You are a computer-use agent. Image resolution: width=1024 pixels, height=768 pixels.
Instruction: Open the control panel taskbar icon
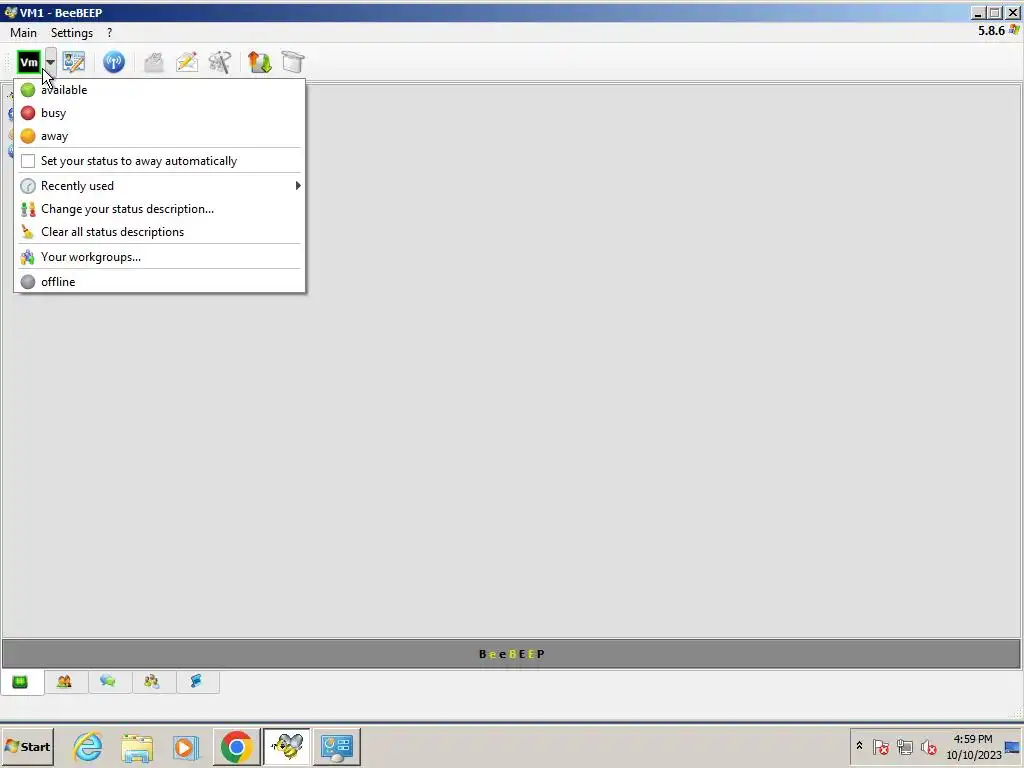[337, 746]
